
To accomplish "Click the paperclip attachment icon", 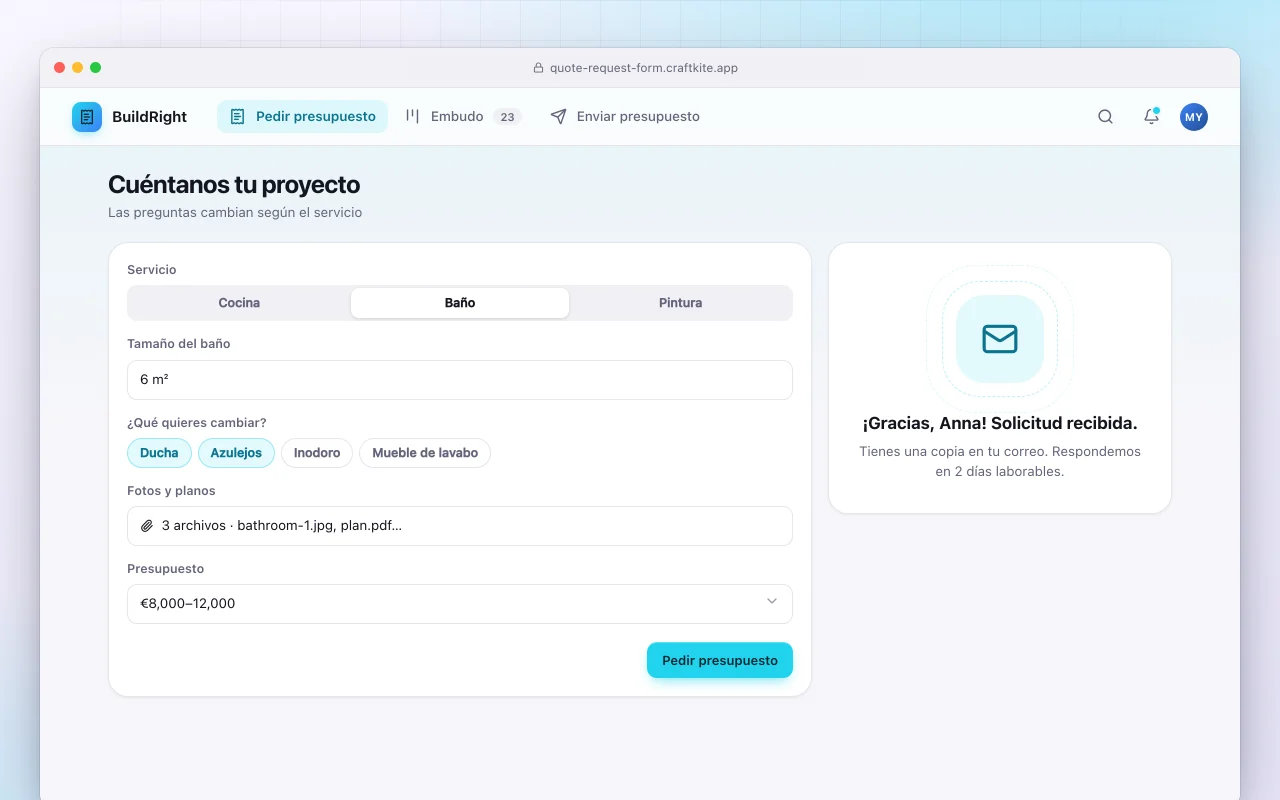I will (147, 526).
